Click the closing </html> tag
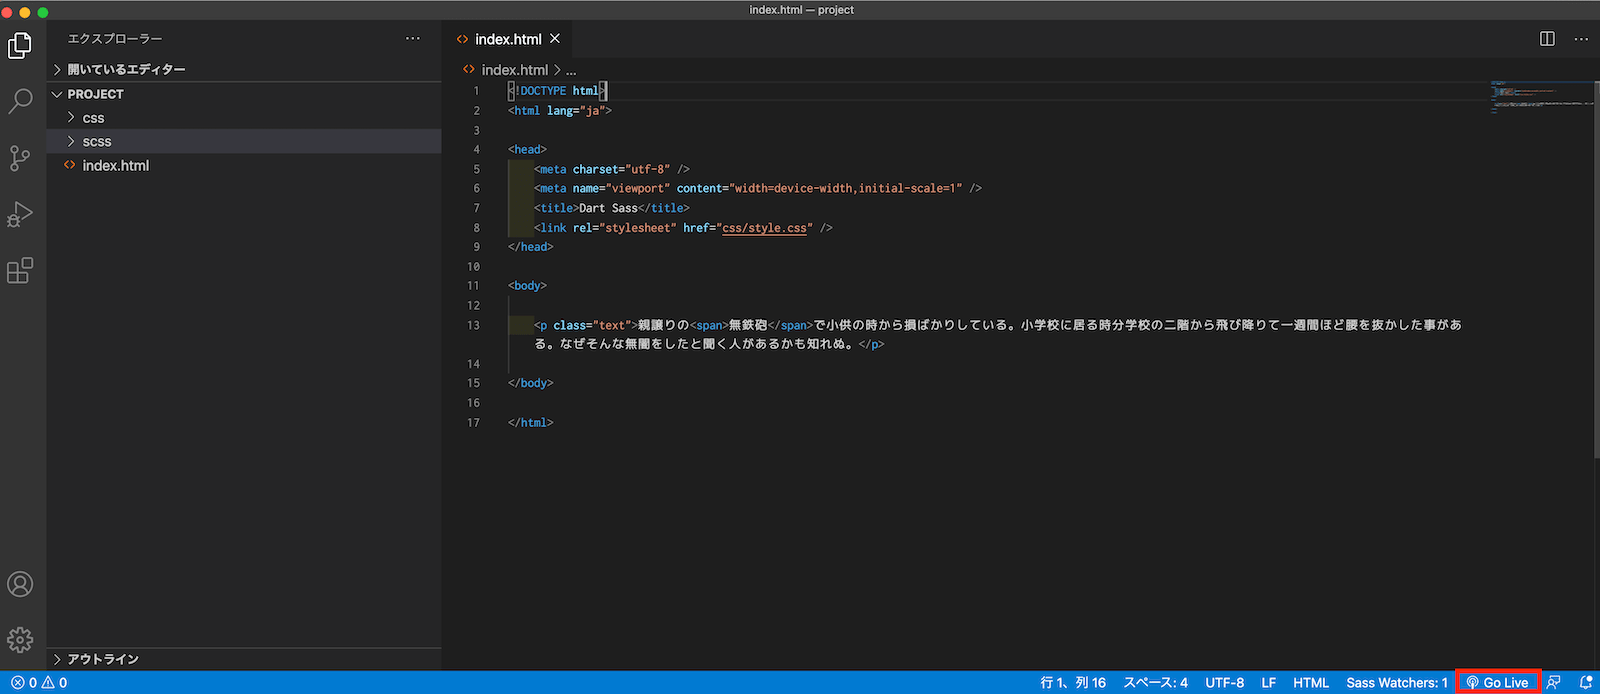Image resolution: width=1600 pixels, height=694 pixels. coord(530,423)
